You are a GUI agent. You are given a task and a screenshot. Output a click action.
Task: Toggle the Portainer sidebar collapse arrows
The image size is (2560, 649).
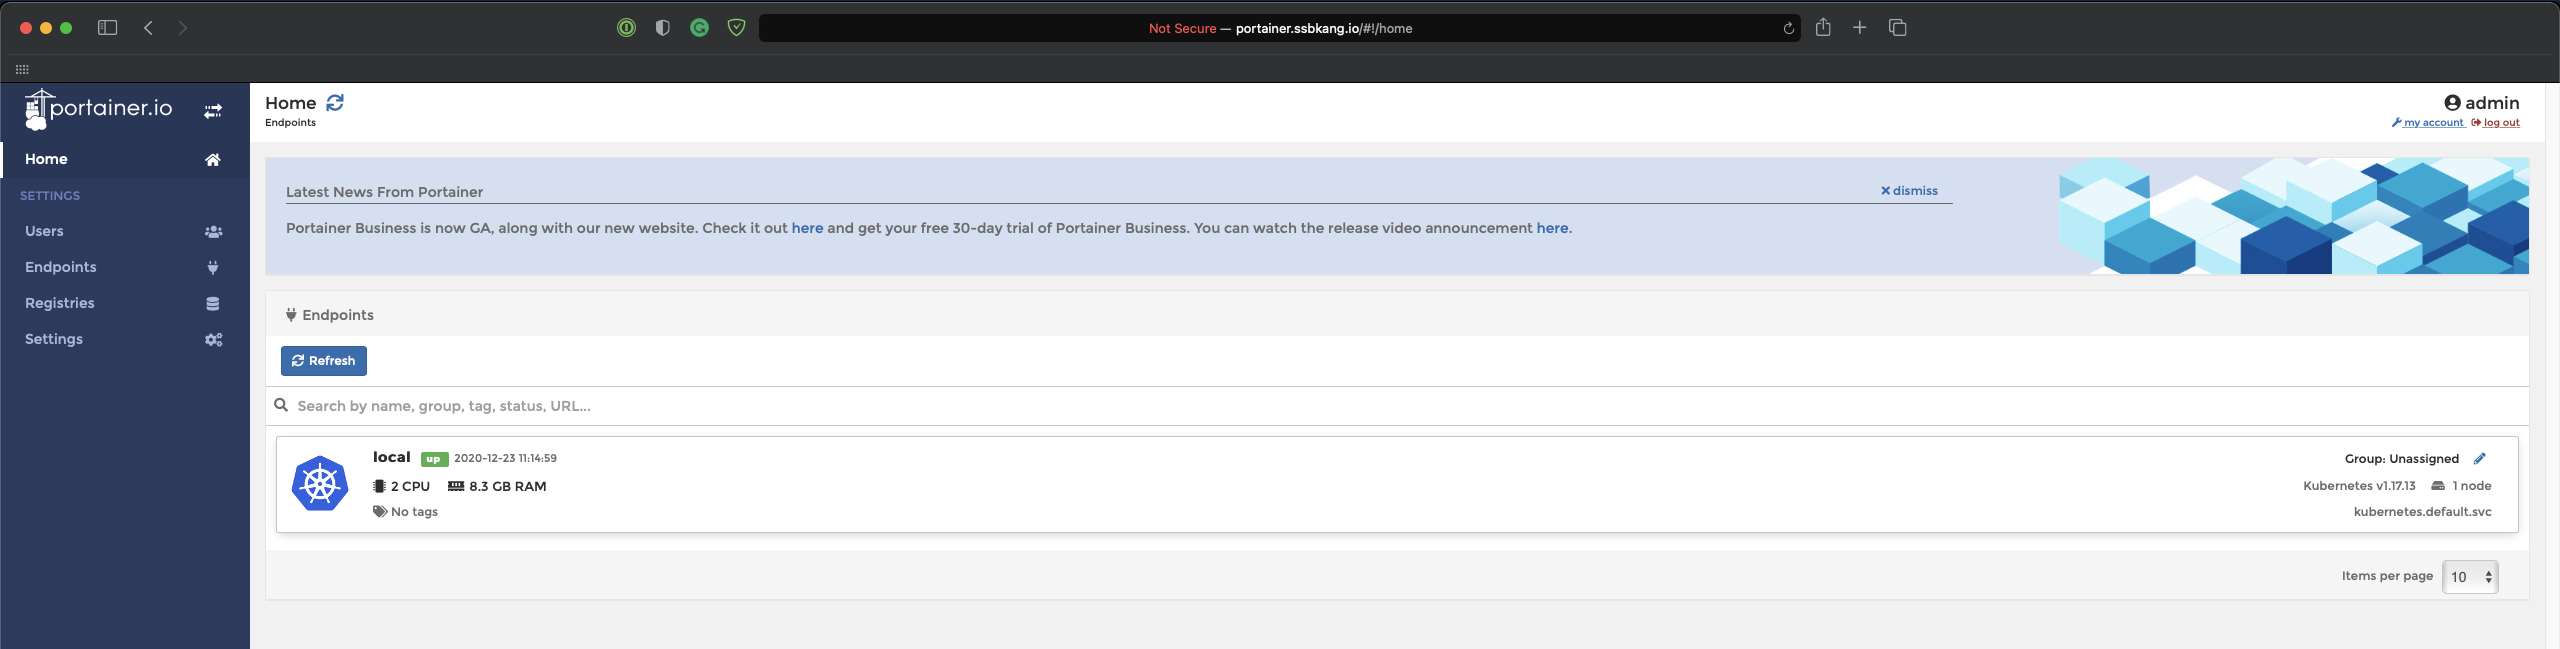pyautogui.click(x=213, y=111)
